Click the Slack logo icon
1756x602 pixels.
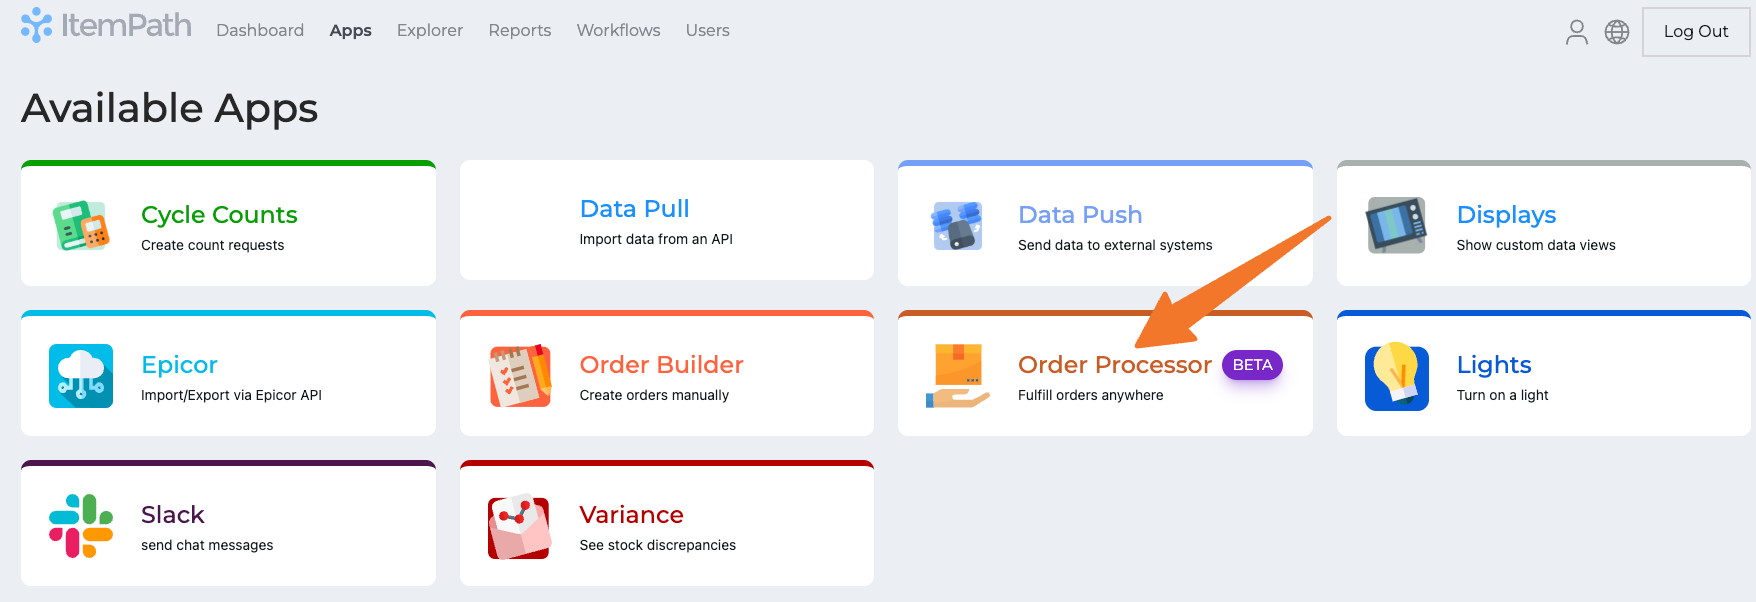click(x=81, y=526)
